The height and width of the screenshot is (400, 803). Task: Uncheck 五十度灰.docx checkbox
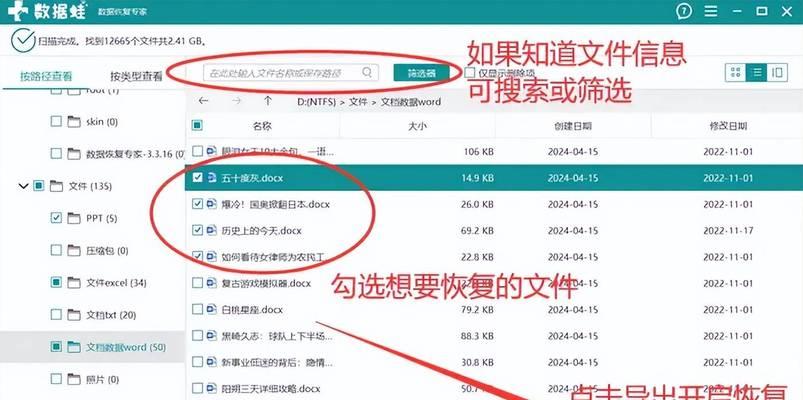click(197, 178)
